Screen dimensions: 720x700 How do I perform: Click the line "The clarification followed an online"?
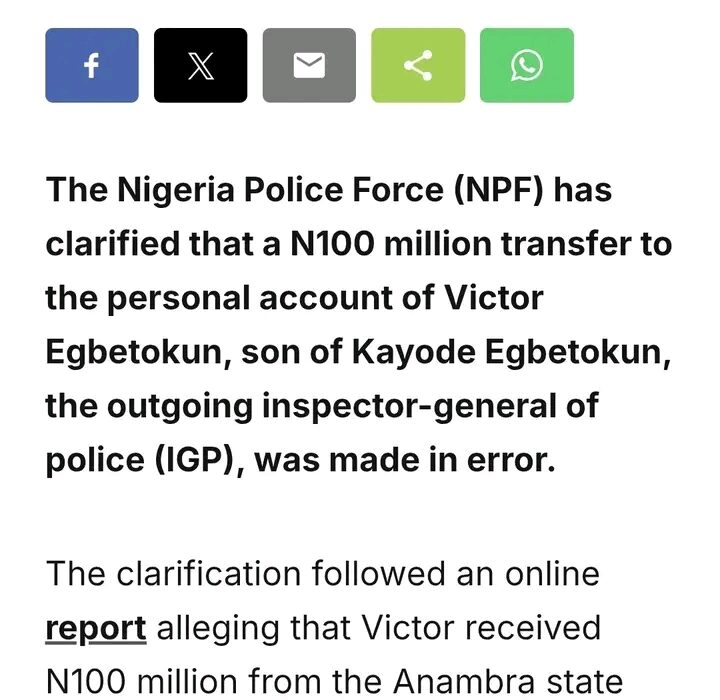click(x=323, y=573)
